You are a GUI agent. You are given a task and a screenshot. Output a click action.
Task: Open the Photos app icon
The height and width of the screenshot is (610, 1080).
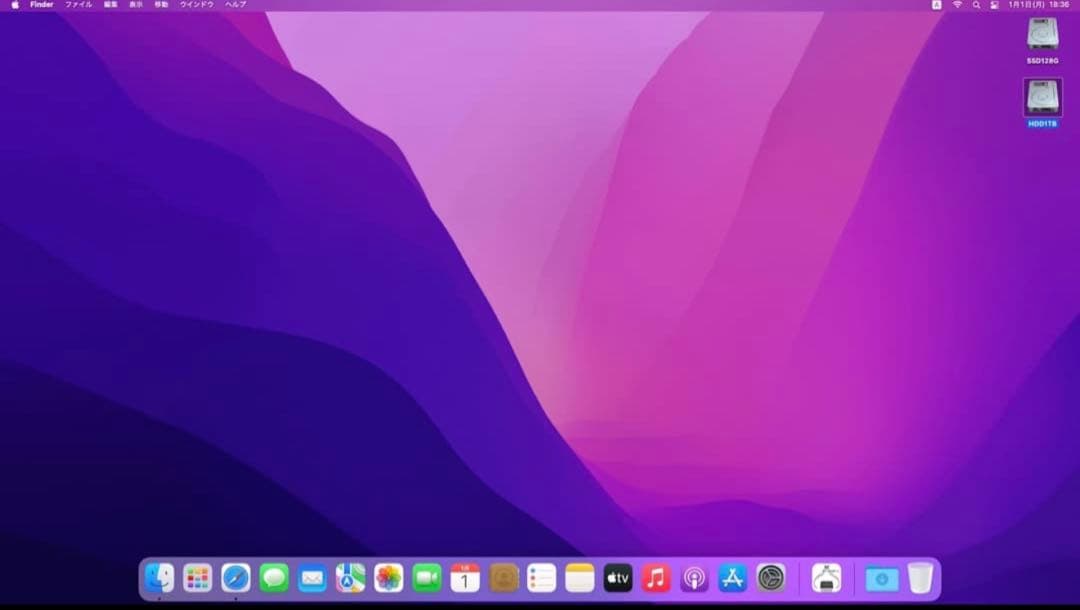pyautogui.click(x=389, y=577)
